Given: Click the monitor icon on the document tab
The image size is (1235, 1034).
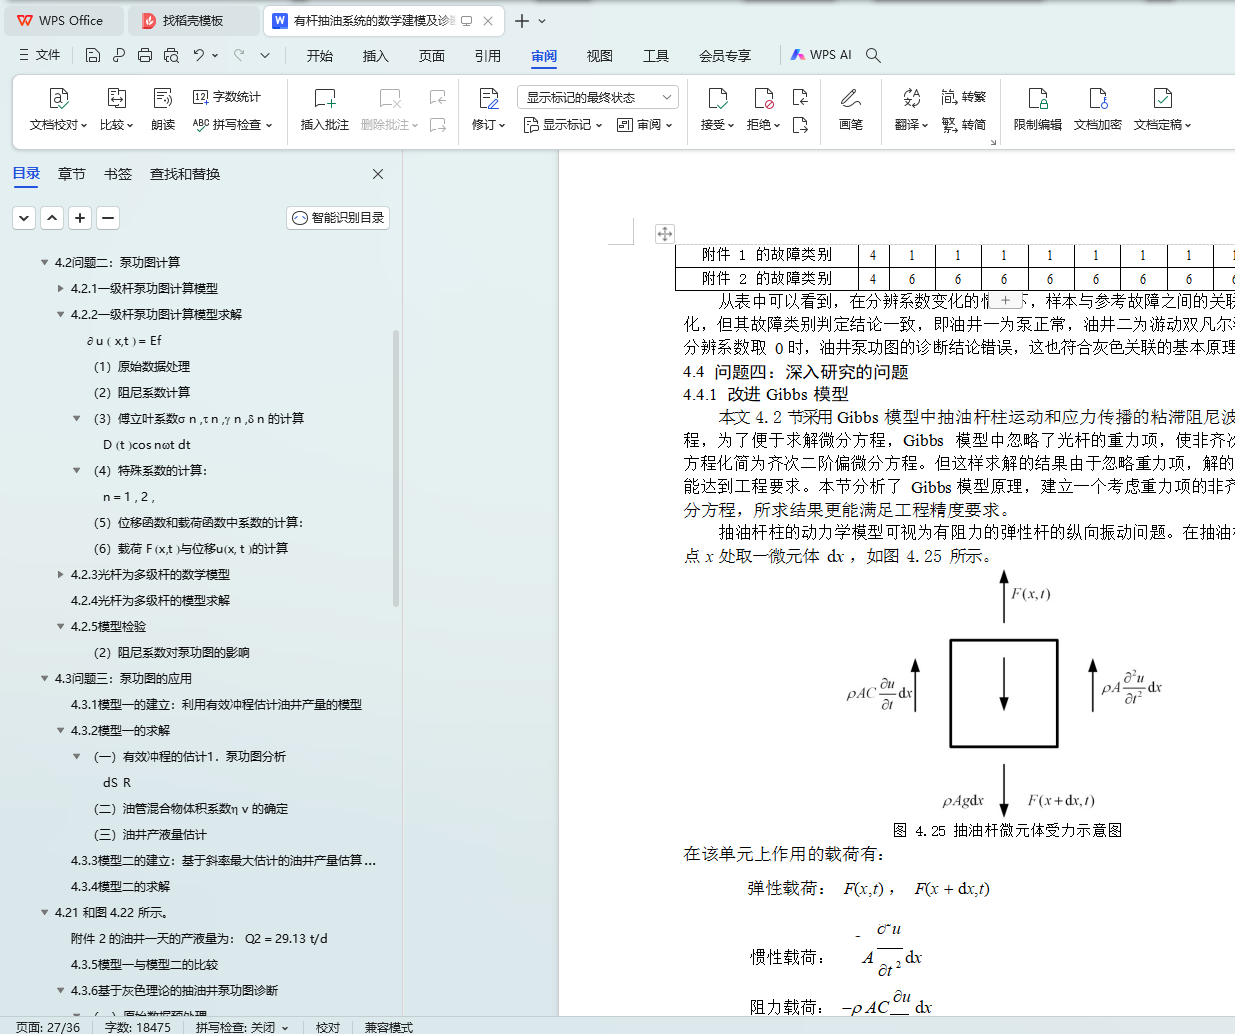Looking at the screenshot, I should click(x=466, y=21).
